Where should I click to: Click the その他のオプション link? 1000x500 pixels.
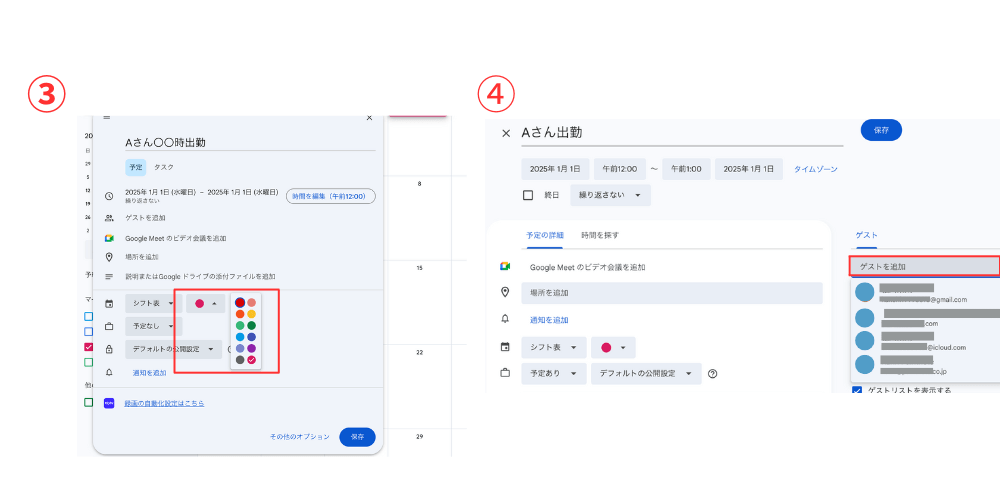[299, 437]
